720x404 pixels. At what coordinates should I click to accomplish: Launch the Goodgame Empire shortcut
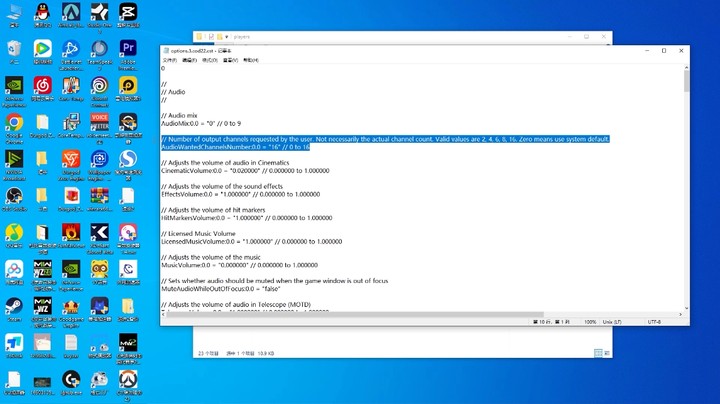click(71, 311)
